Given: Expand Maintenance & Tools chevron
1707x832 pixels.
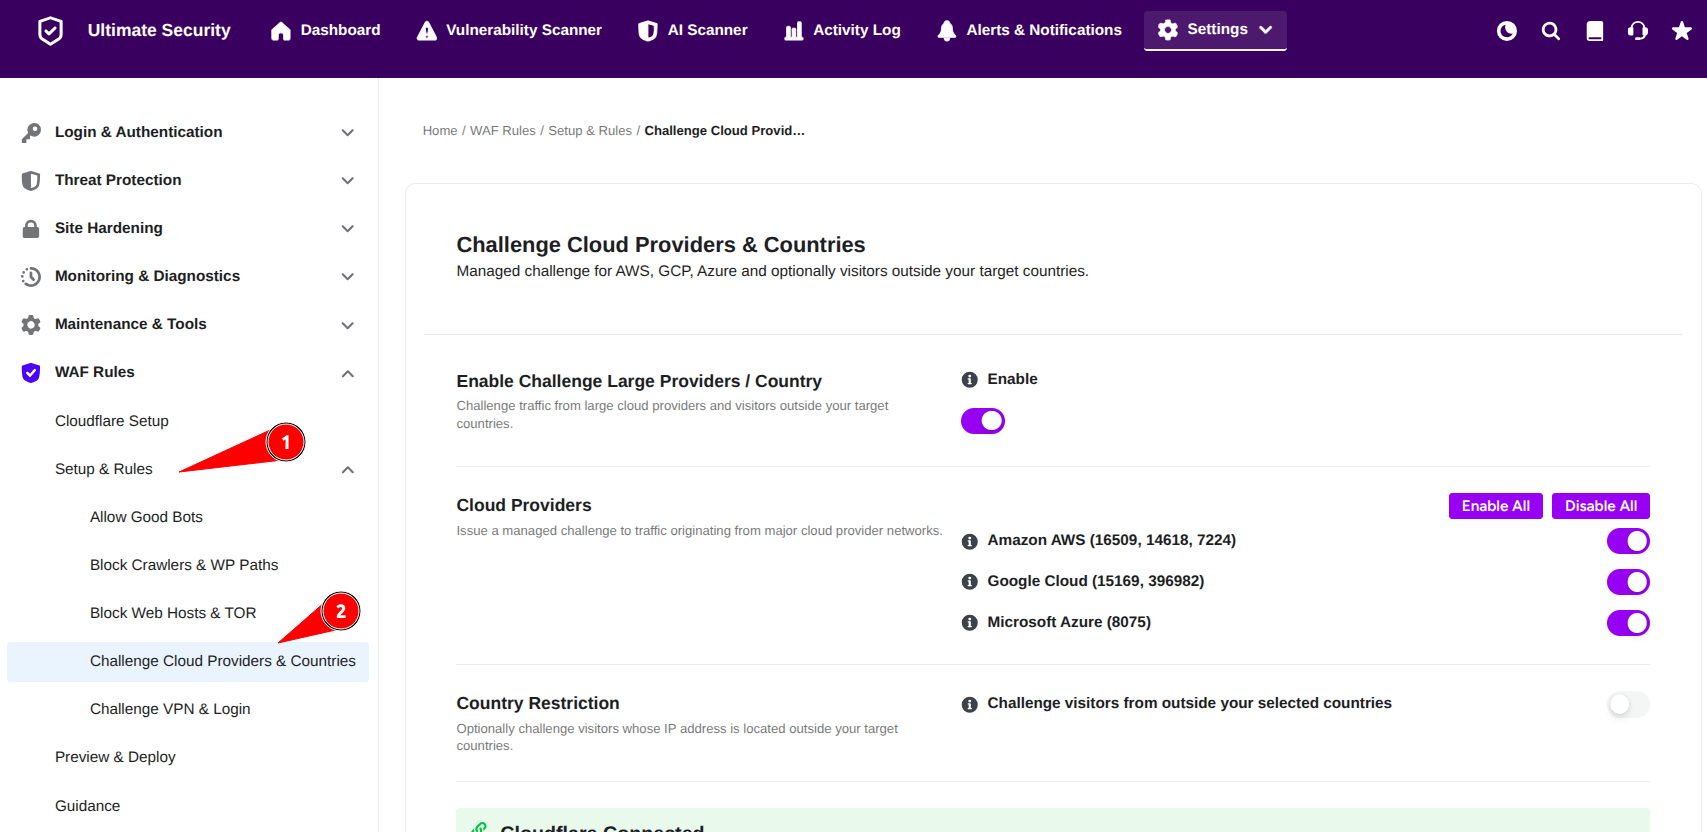Looking at the screenshot, I should click(x=348, y=324).
